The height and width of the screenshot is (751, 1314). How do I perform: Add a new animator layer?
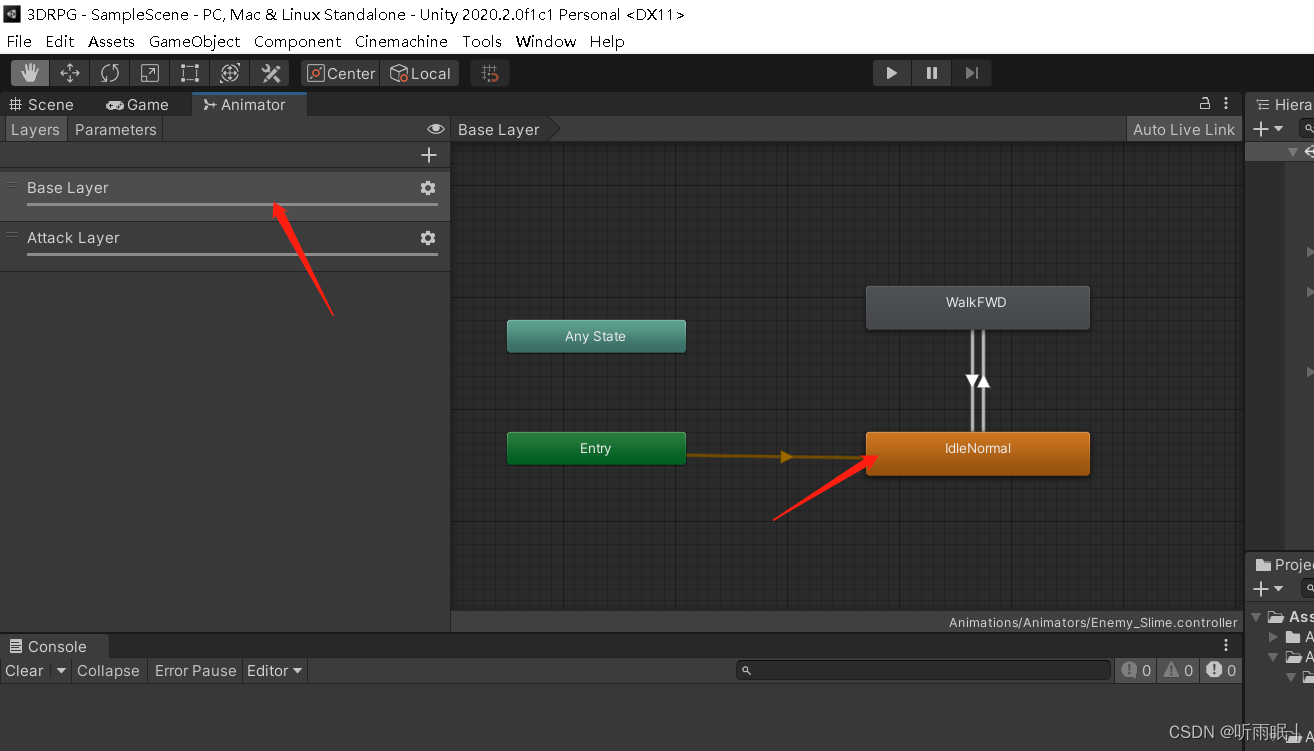(429, 155)
